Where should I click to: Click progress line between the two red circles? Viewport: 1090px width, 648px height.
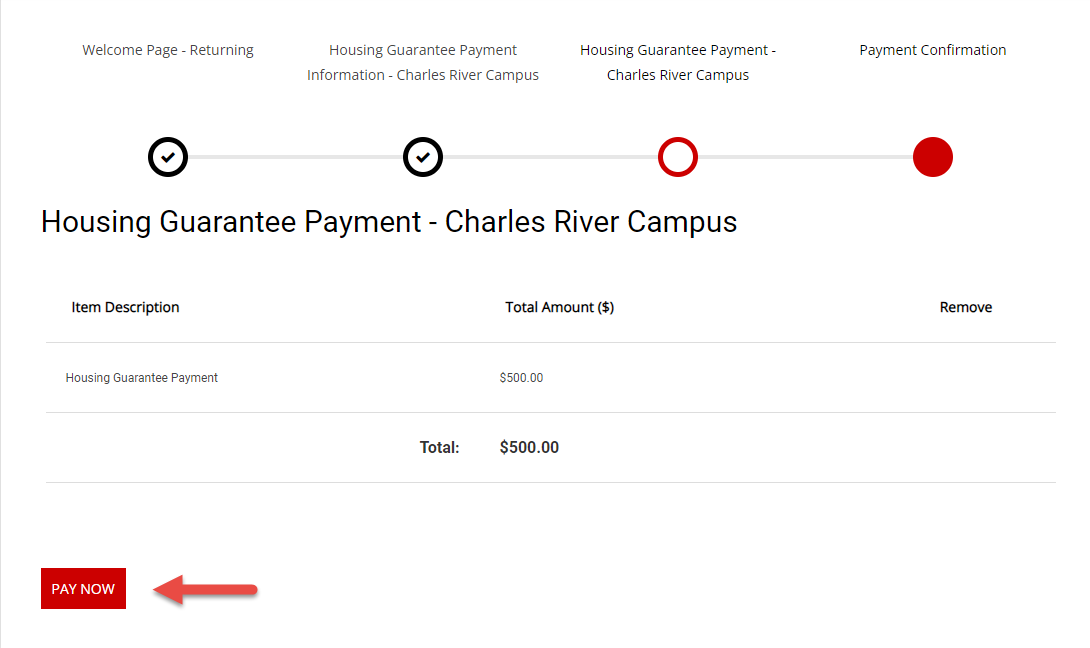pos(805,157)
